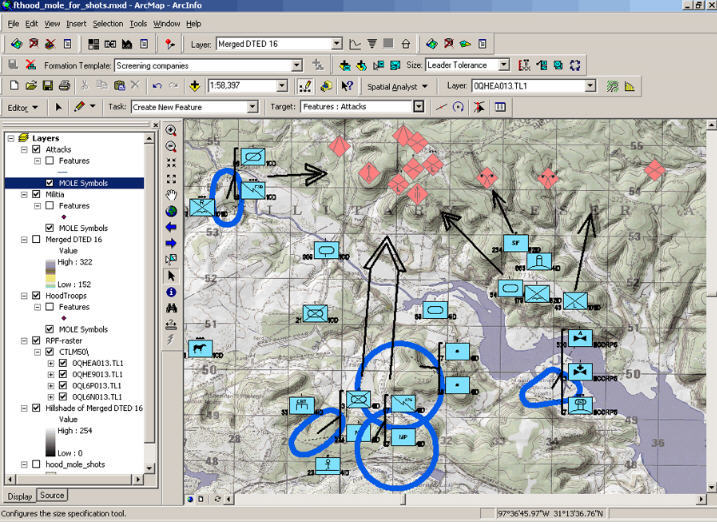Screen dimensions: 717x524
Task: Uncheck 0QHEA013.TL1 raster
Action: click(63, 363)
